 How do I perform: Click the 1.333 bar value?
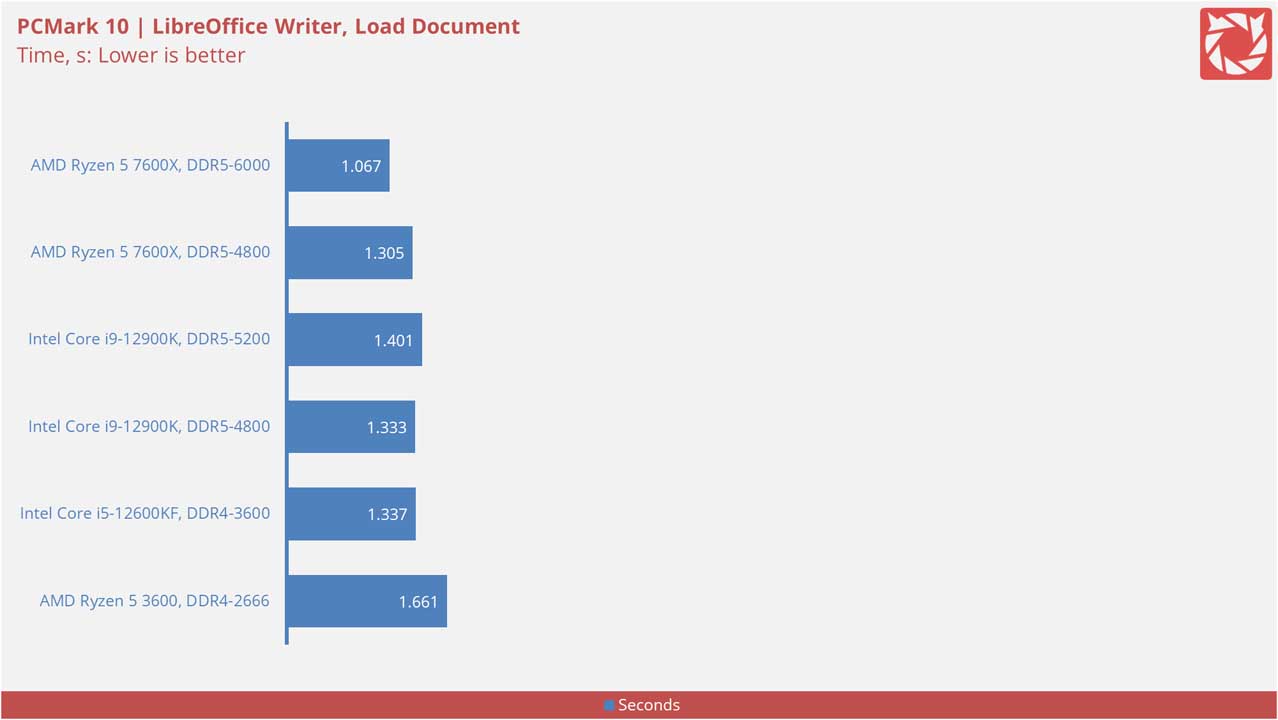[x=387, y=427]
